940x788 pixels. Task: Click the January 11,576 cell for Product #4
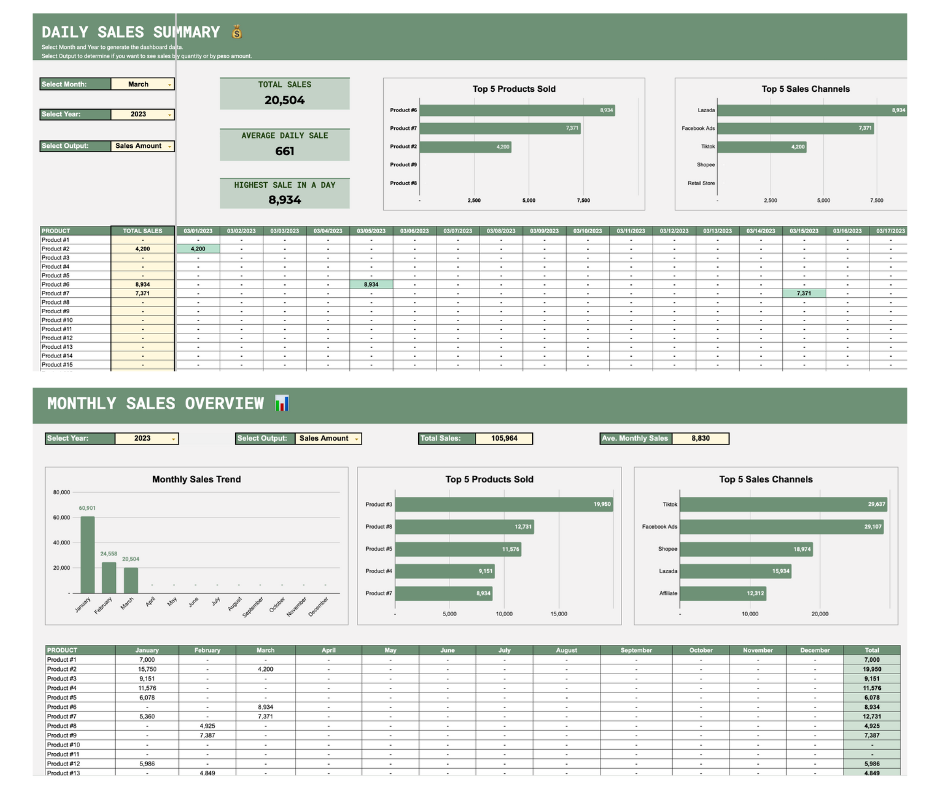(x=147, y=688)
